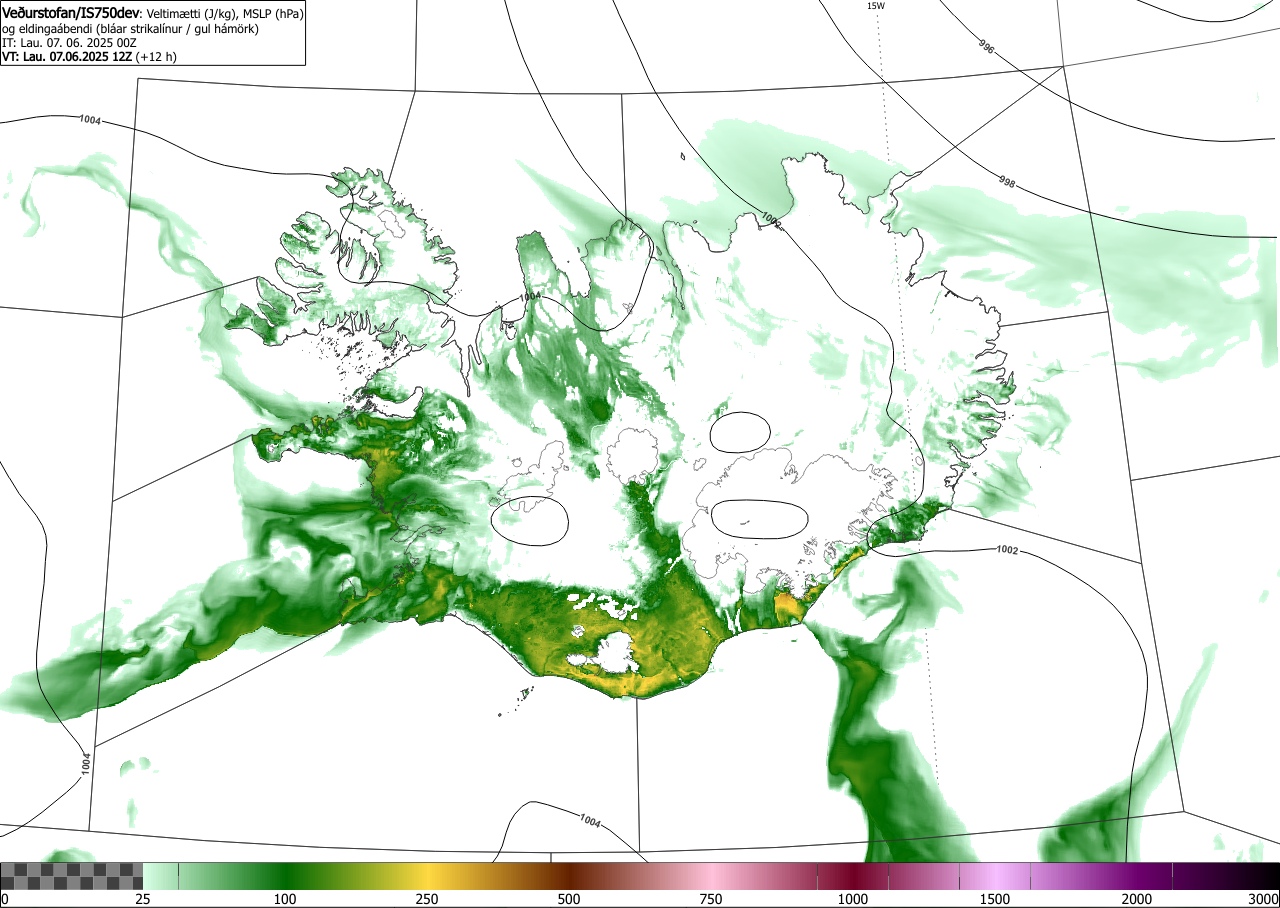Click the 1004 isobar label beneath the title box
The width and height of the screenshot is (1280, 908).
[90, 120]
